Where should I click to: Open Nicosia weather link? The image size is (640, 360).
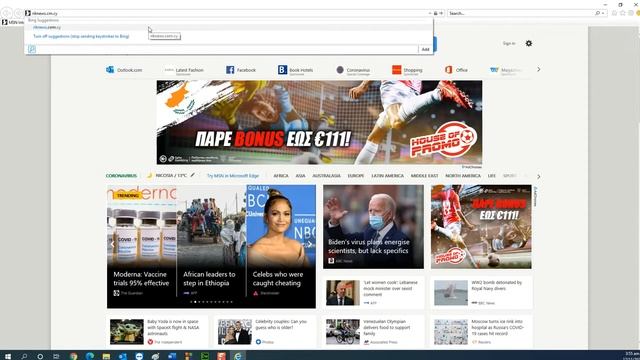coord(171,176)
